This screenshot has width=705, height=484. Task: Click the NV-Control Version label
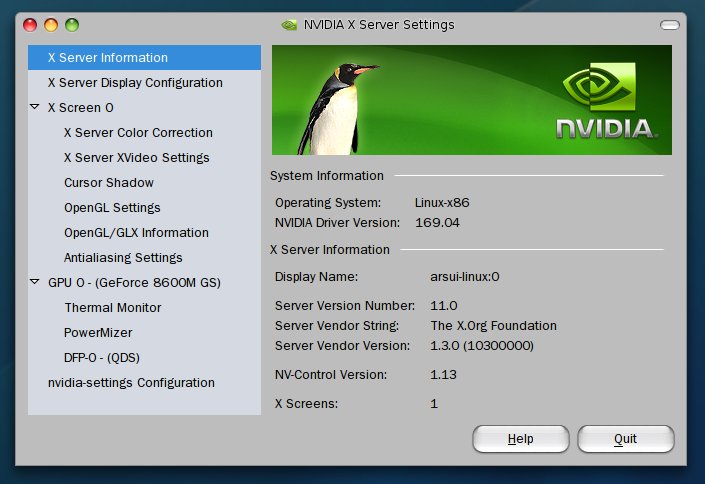coord(331,375)
